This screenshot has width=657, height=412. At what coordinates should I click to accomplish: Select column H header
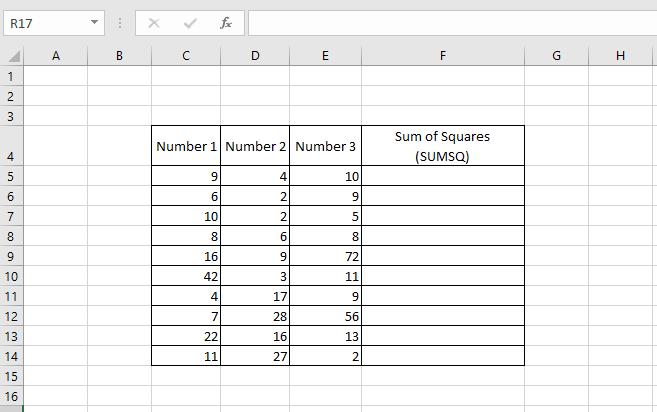coord(620,56)
